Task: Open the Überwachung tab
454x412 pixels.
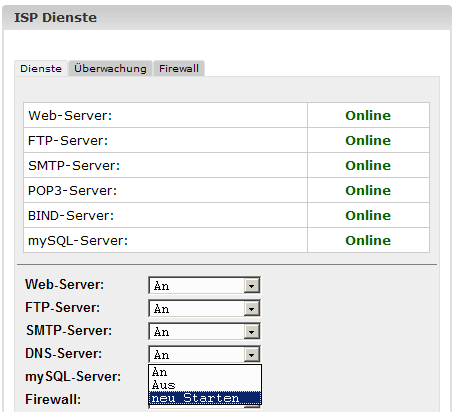Action: [110, 69]
